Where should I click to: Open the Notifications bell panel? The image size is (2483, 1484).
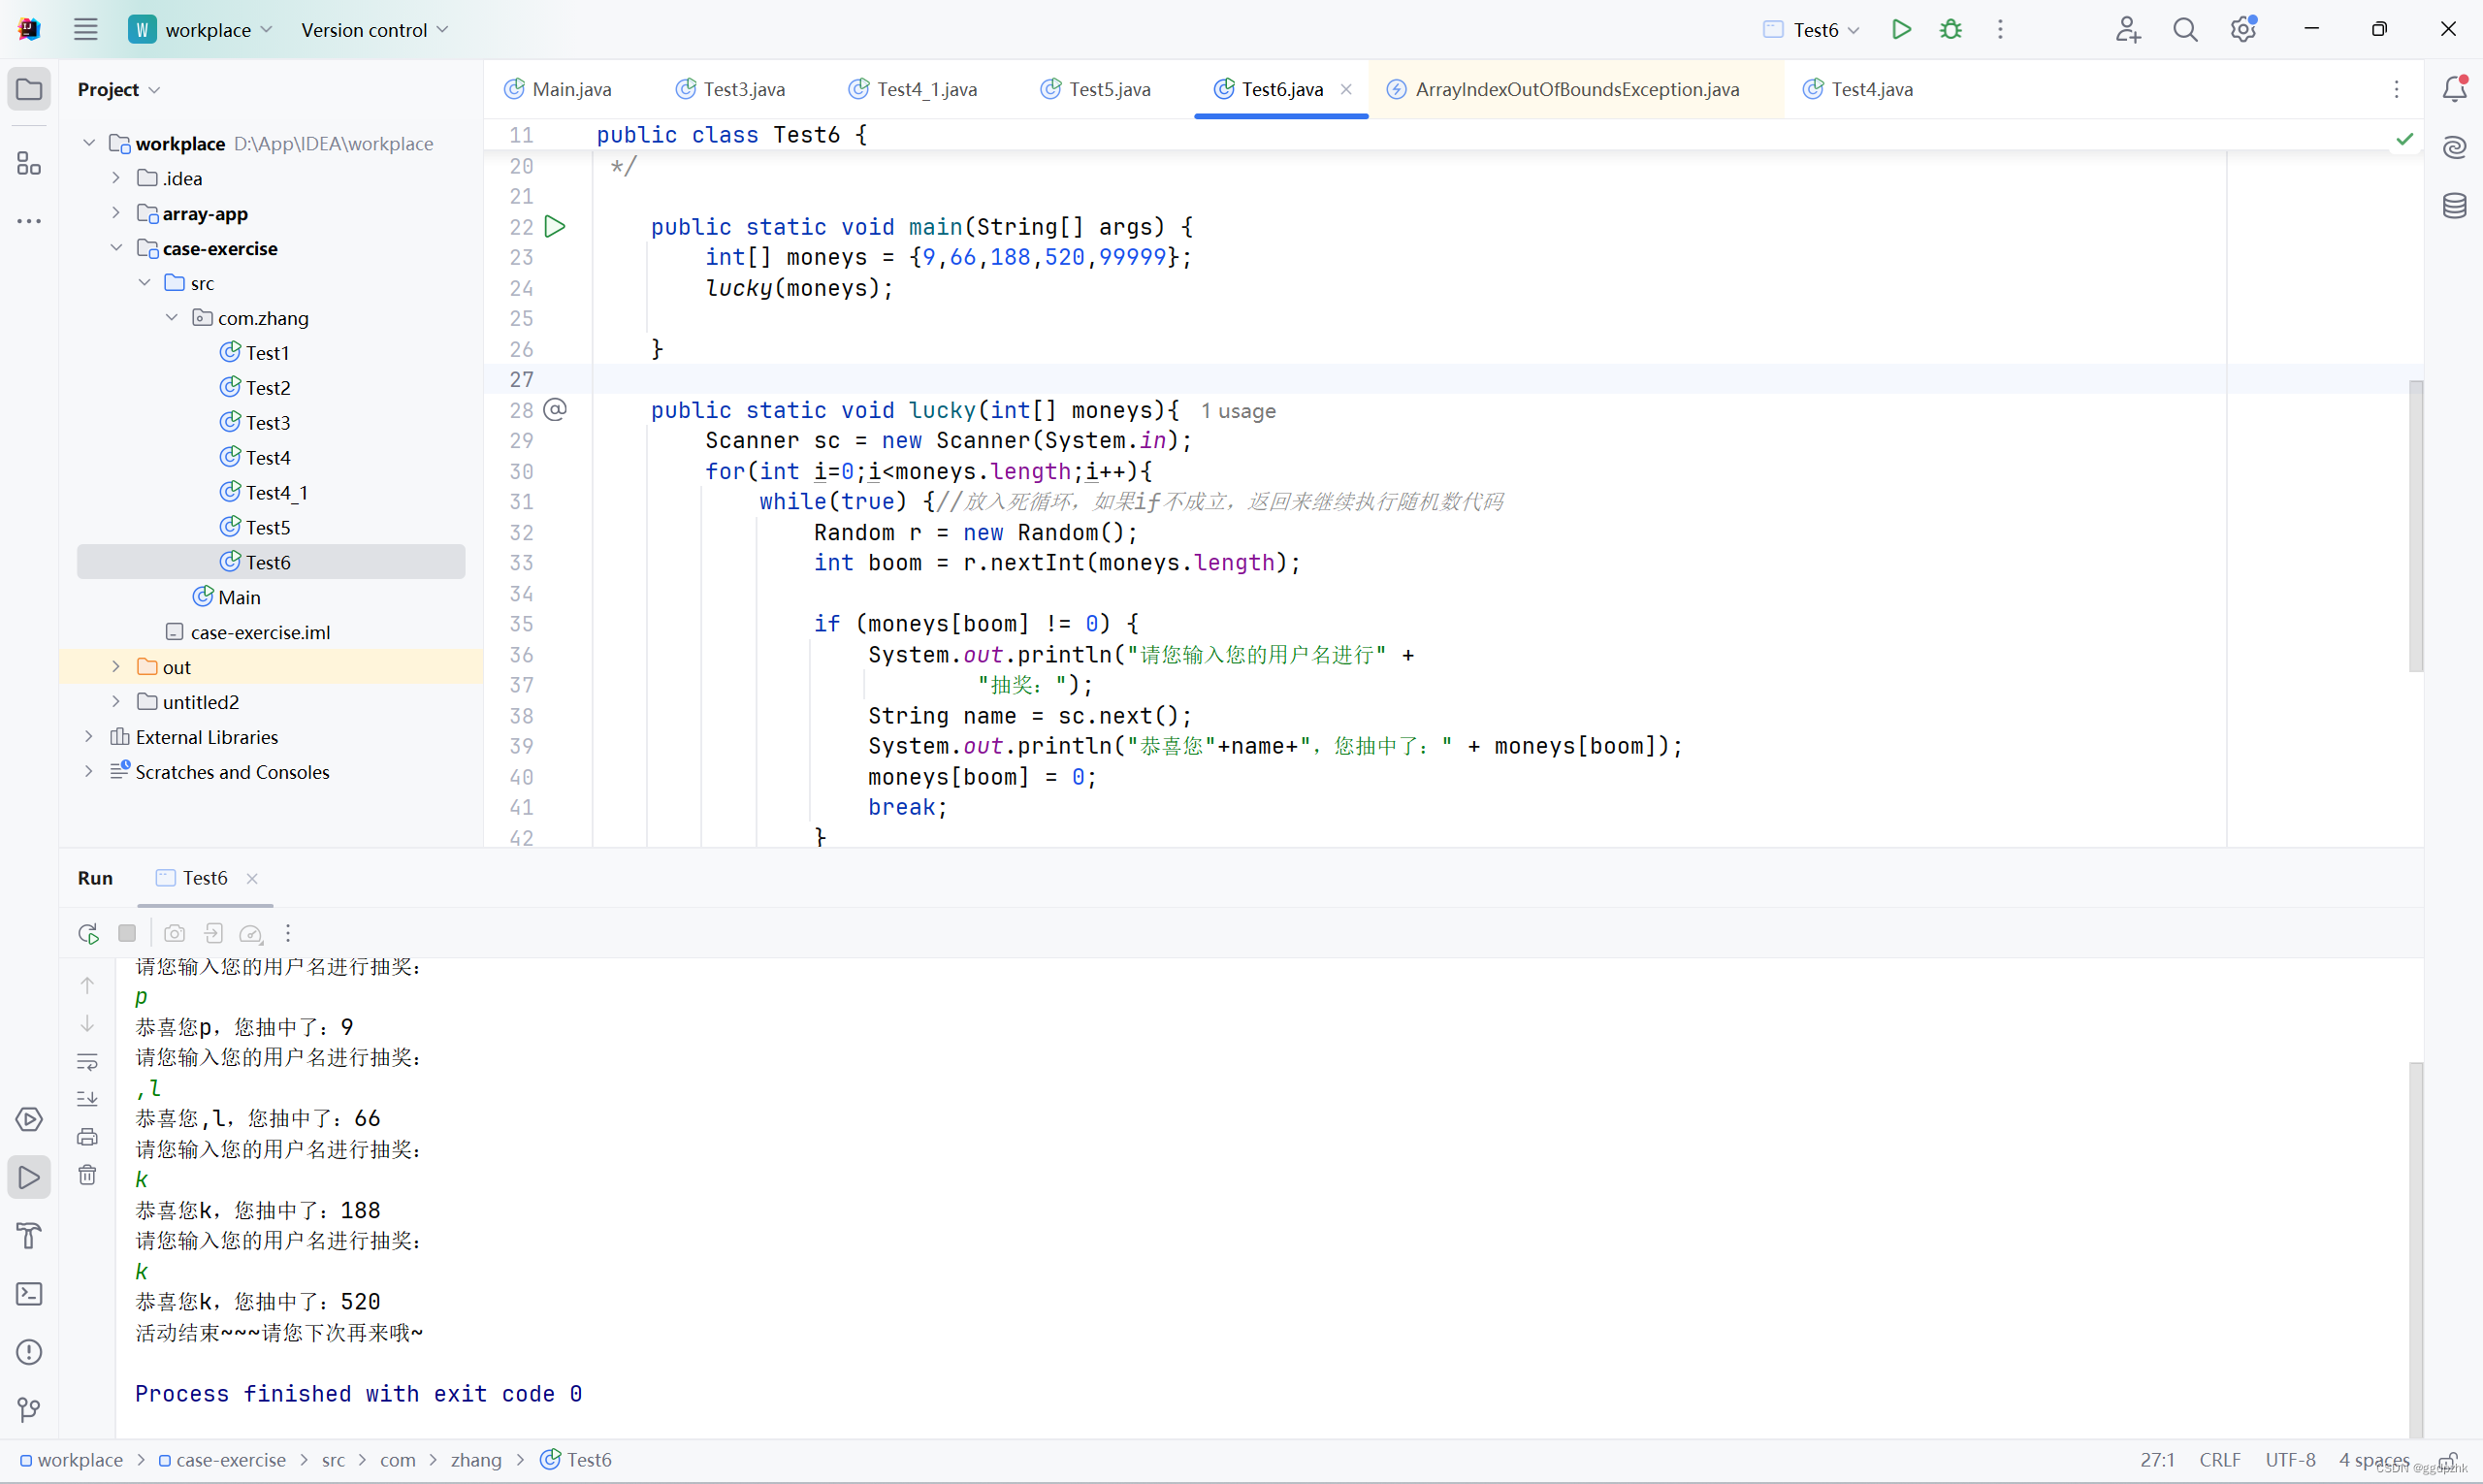[x=2454, y=89]
